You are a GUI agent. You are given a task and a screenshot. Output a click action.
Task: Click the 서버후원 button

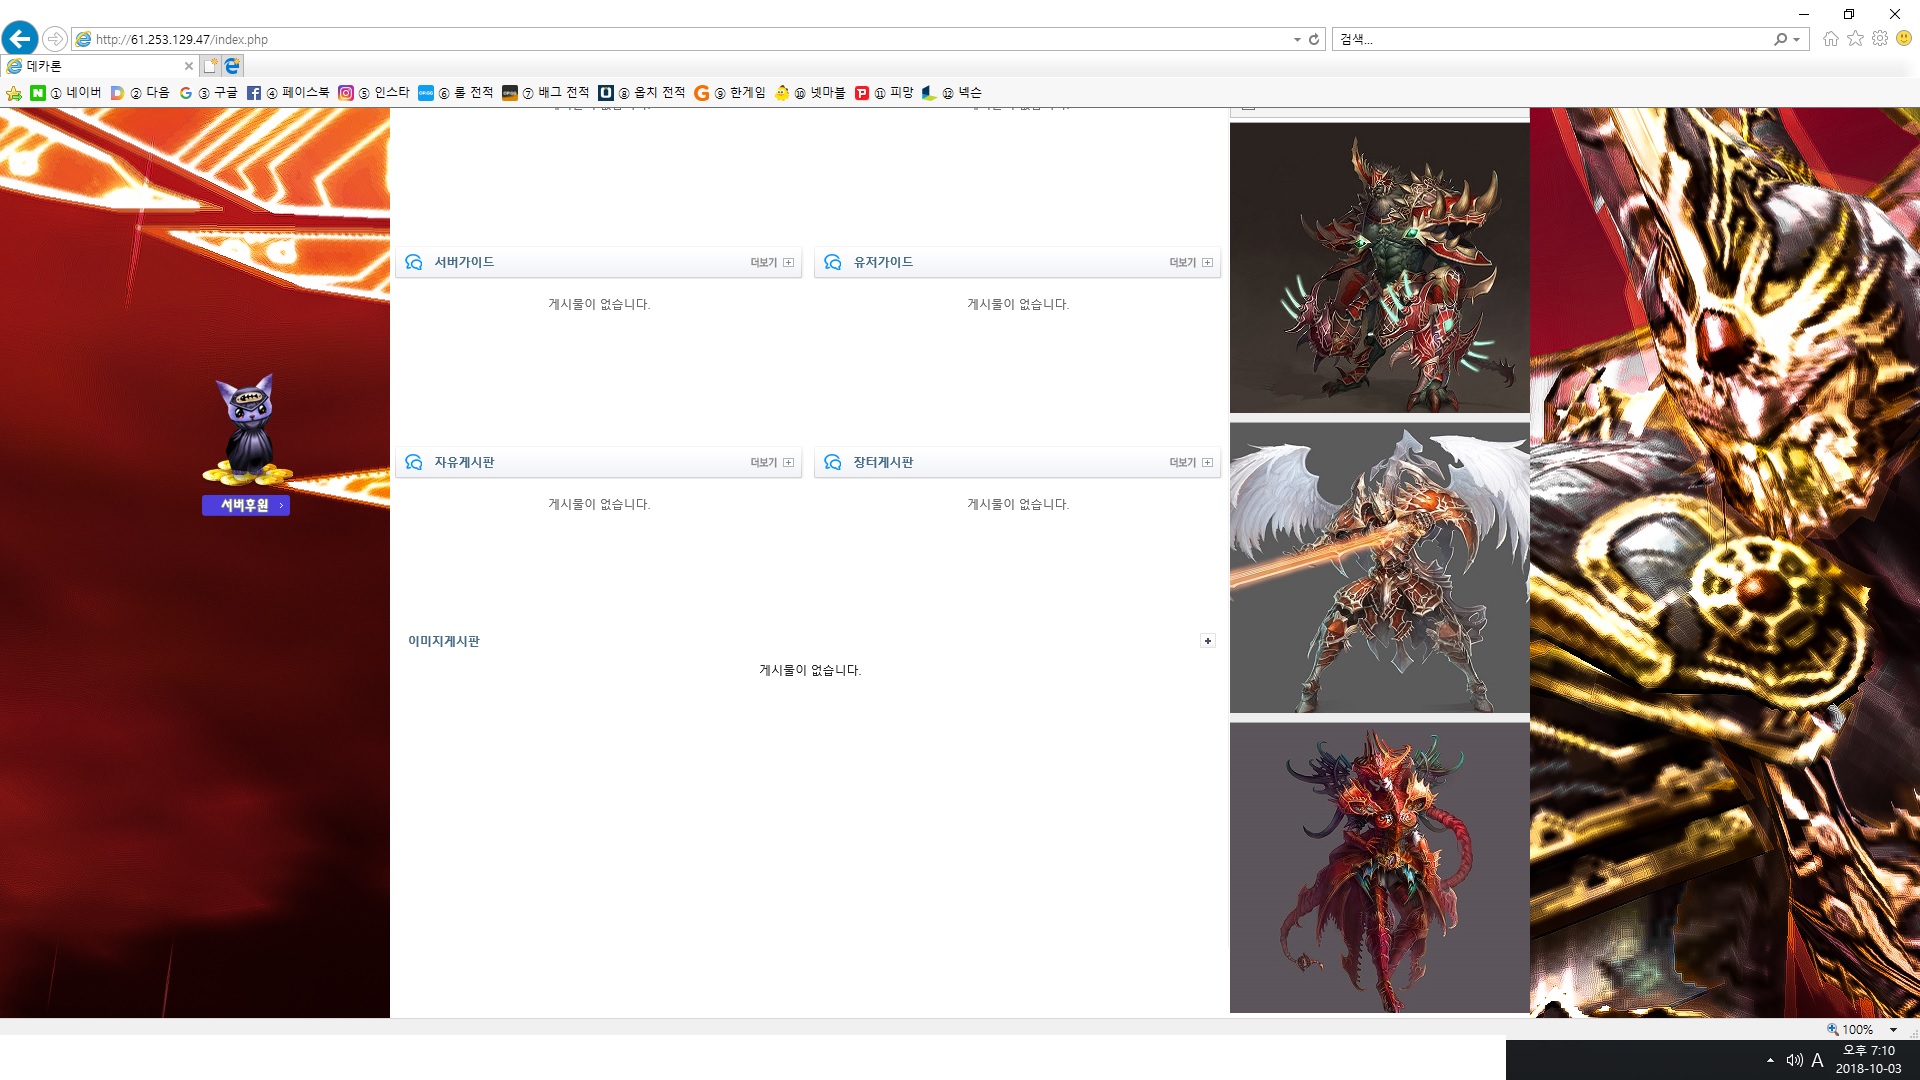tap(246, 505)
